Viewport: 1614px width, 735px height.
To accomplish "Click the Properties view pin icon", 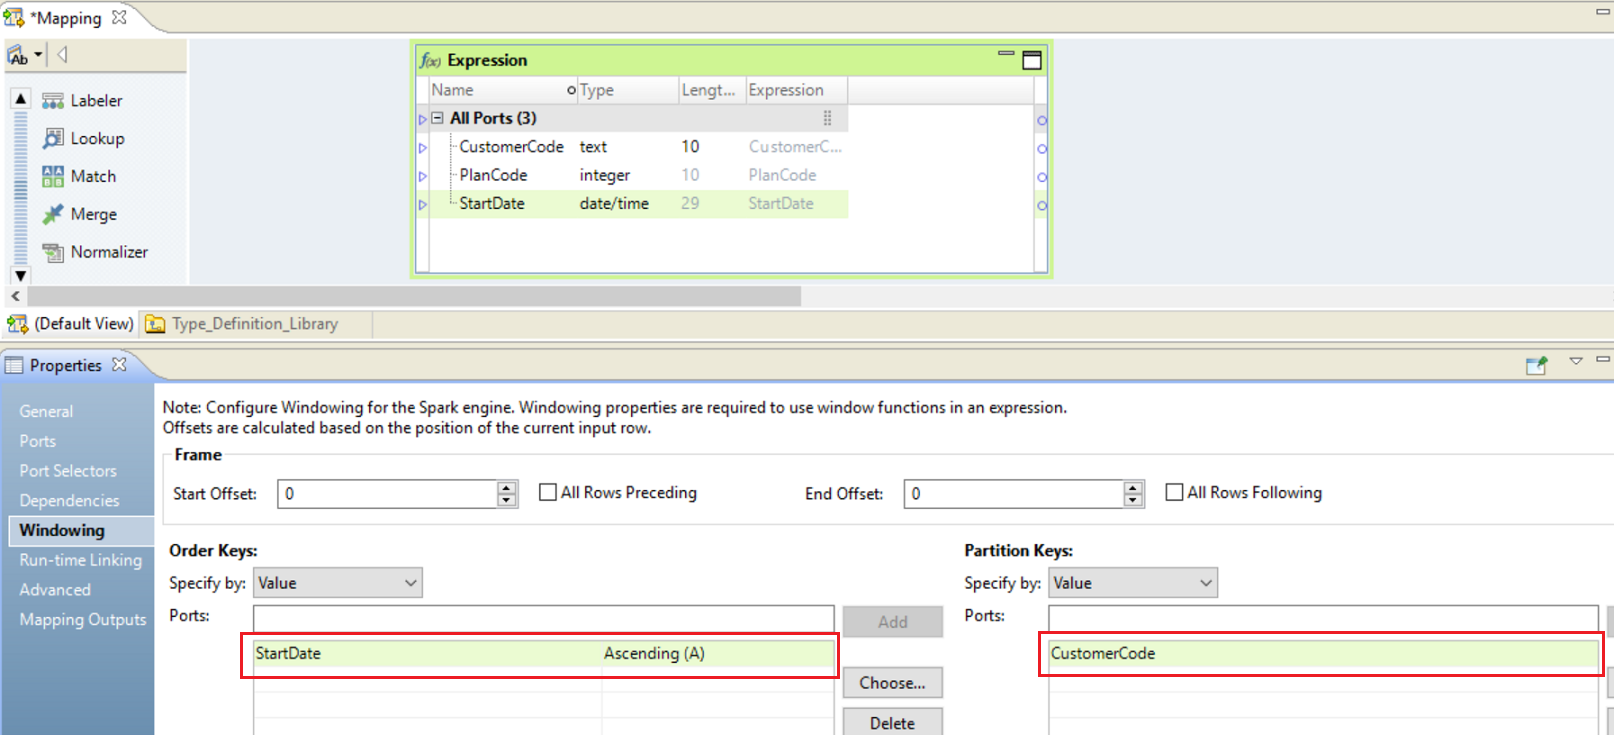I will coord(1536,365).
